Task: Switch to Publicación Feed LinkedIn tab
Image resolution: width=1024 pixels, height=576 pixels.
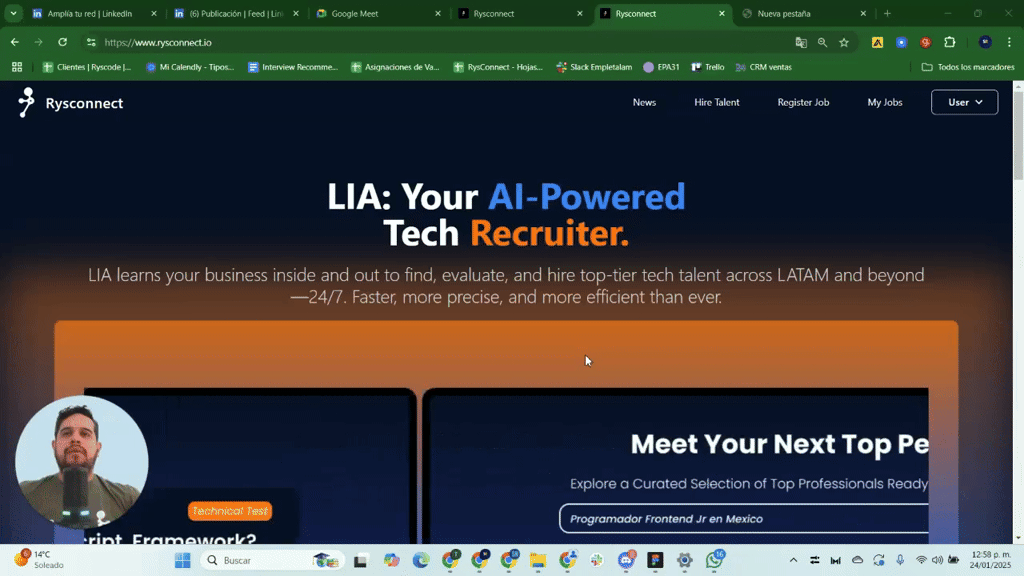Action: click(235, 13)
